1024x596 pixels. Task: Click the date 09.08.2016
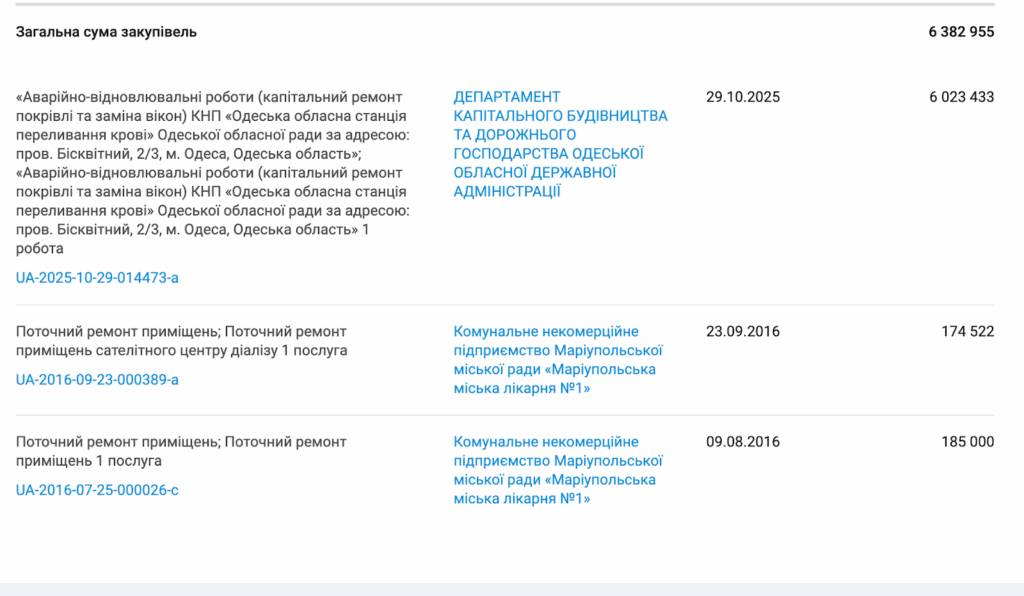[x=742, y=442]
